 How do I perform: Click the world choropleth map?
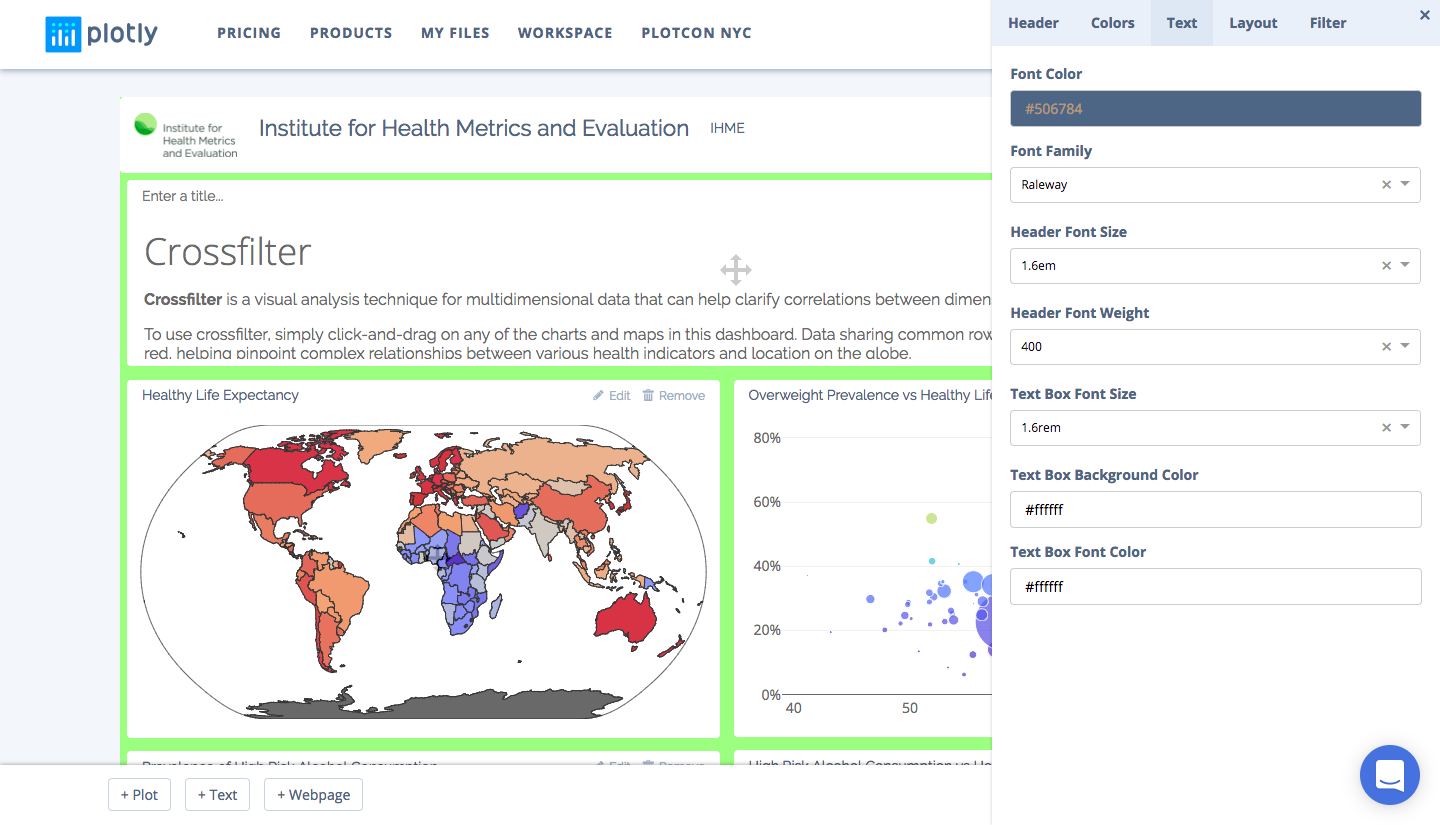(x=423, y=571)
